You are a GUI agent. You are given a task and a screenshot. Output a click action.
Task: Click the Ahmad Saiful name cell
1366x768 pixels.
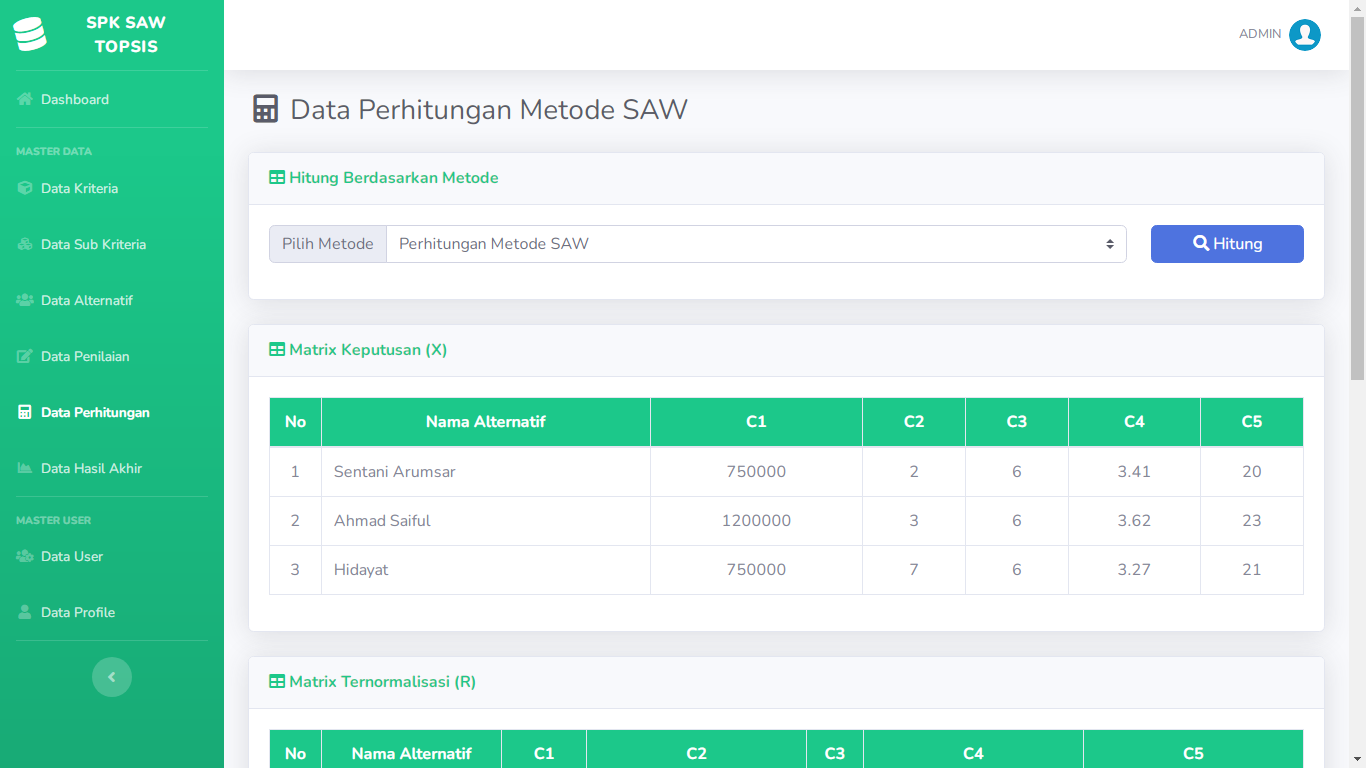[x=486, y=520]
